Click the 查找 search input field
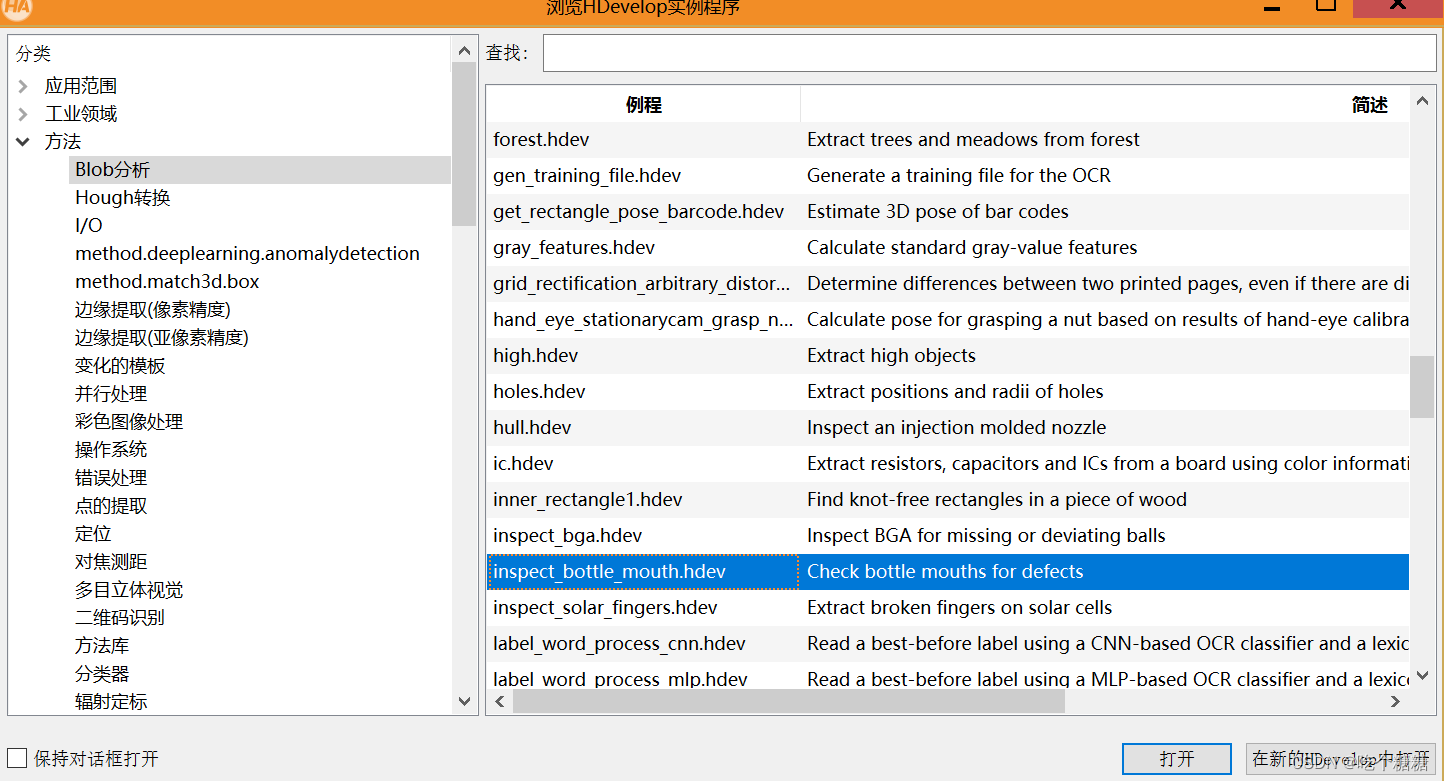1444x781 pixels. click(x=989, y=53)
